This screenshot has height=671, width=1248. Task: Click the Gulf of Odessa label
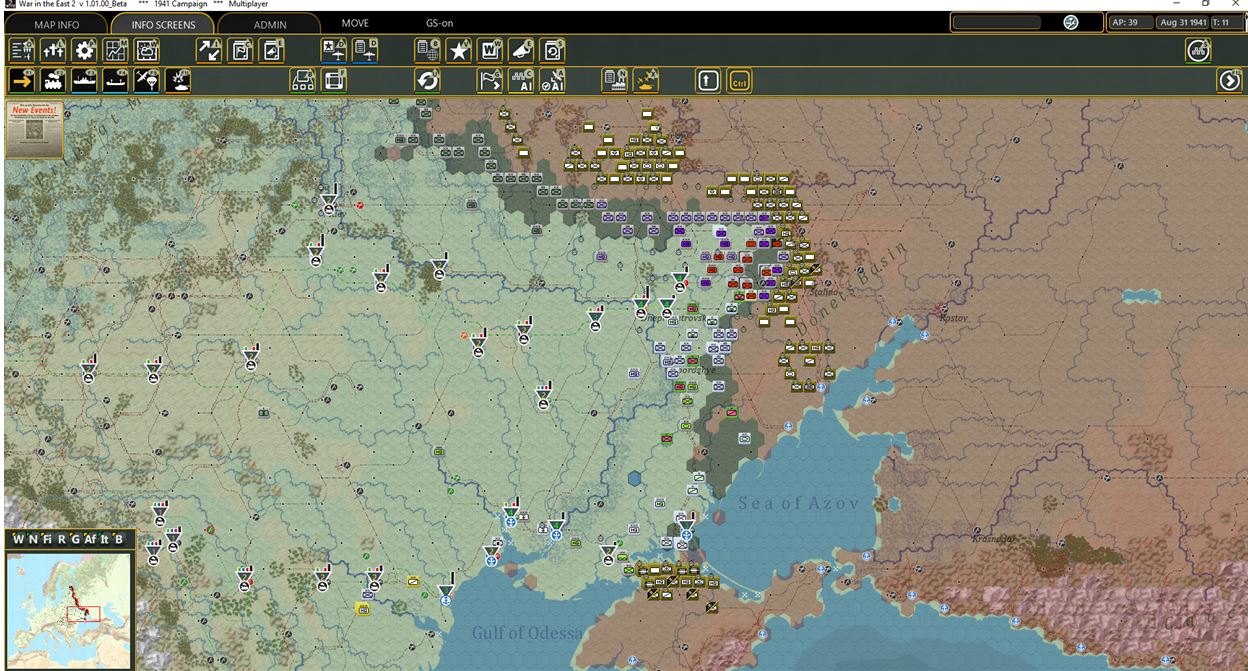click(526, 633)
